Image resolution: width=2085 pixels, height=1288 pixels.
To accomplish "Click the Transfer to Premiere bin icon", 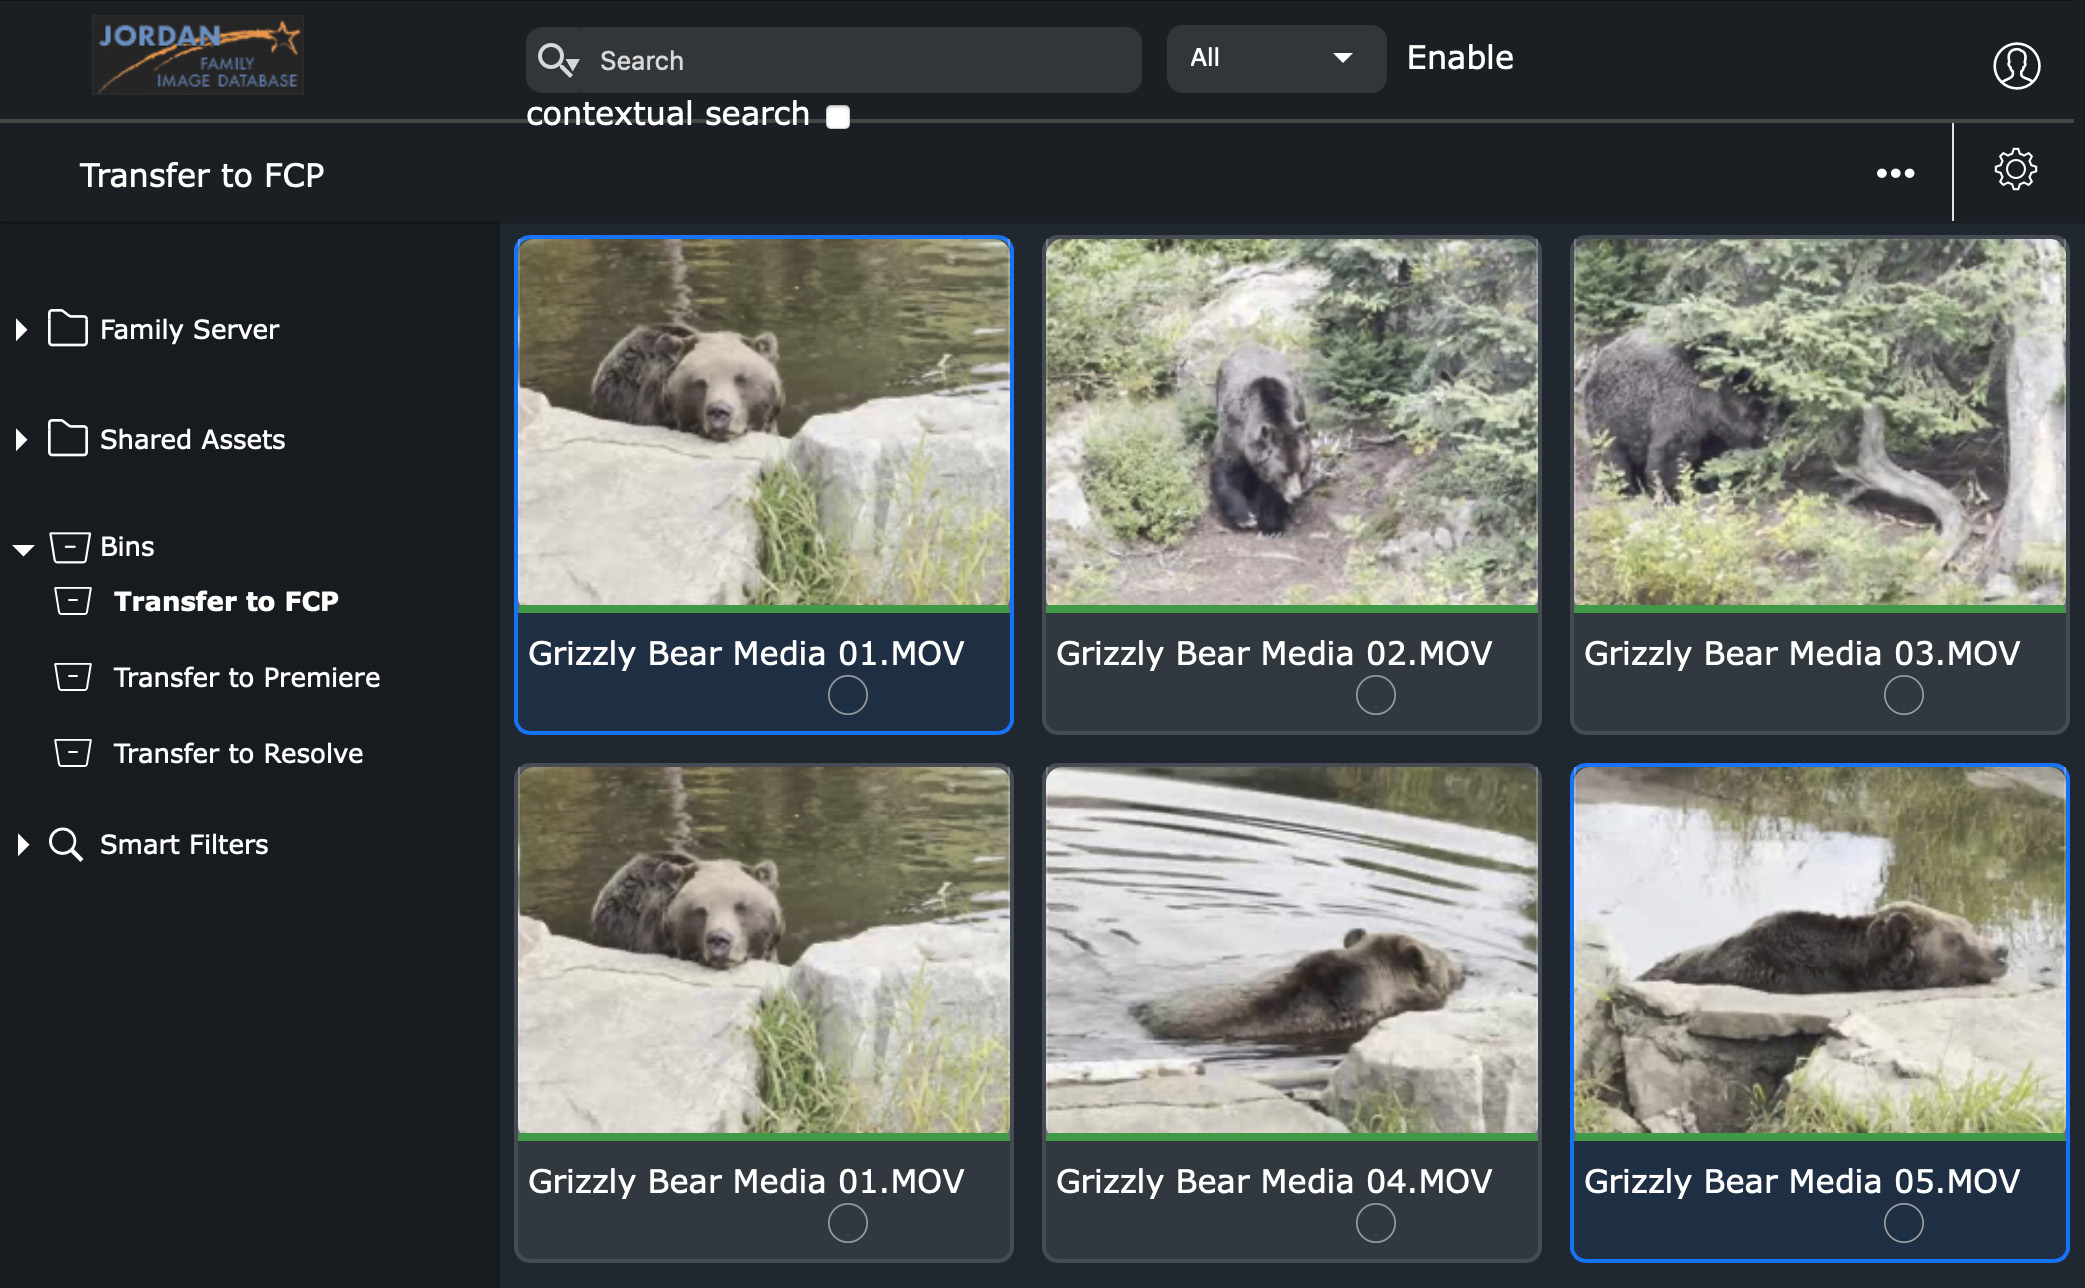I will click(x=73, y=677).
